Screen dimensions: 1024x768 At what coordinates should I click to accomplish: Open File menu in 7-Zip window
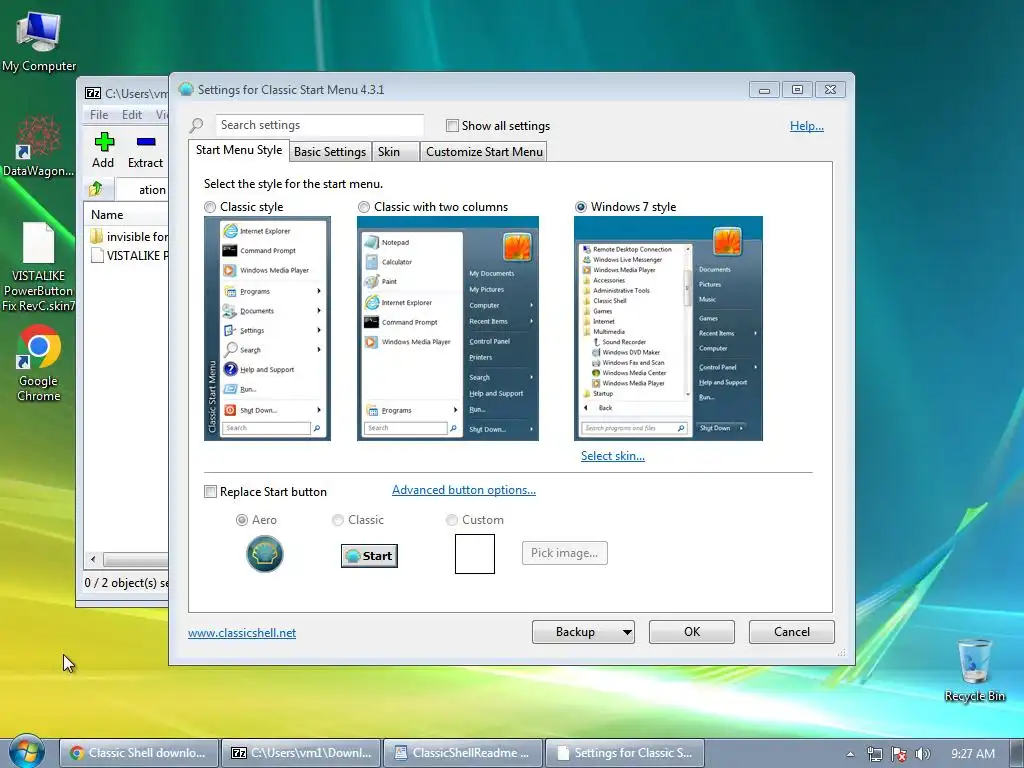click(x=99, y=114)
